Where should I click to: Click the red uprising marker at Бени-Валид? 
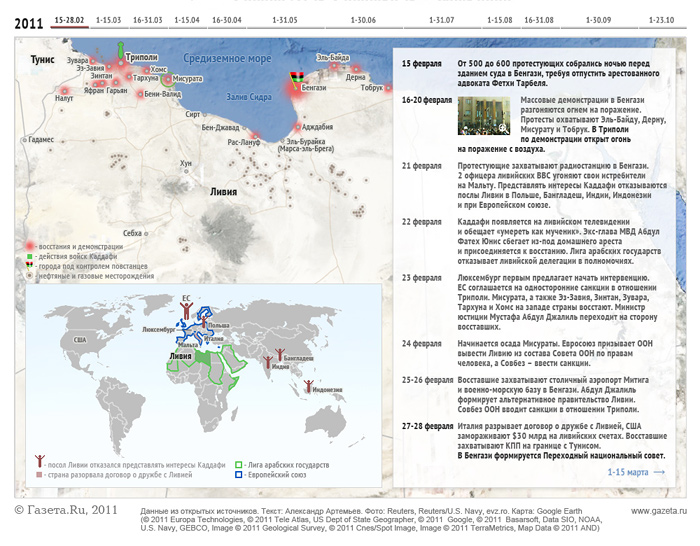coord(141,94)
